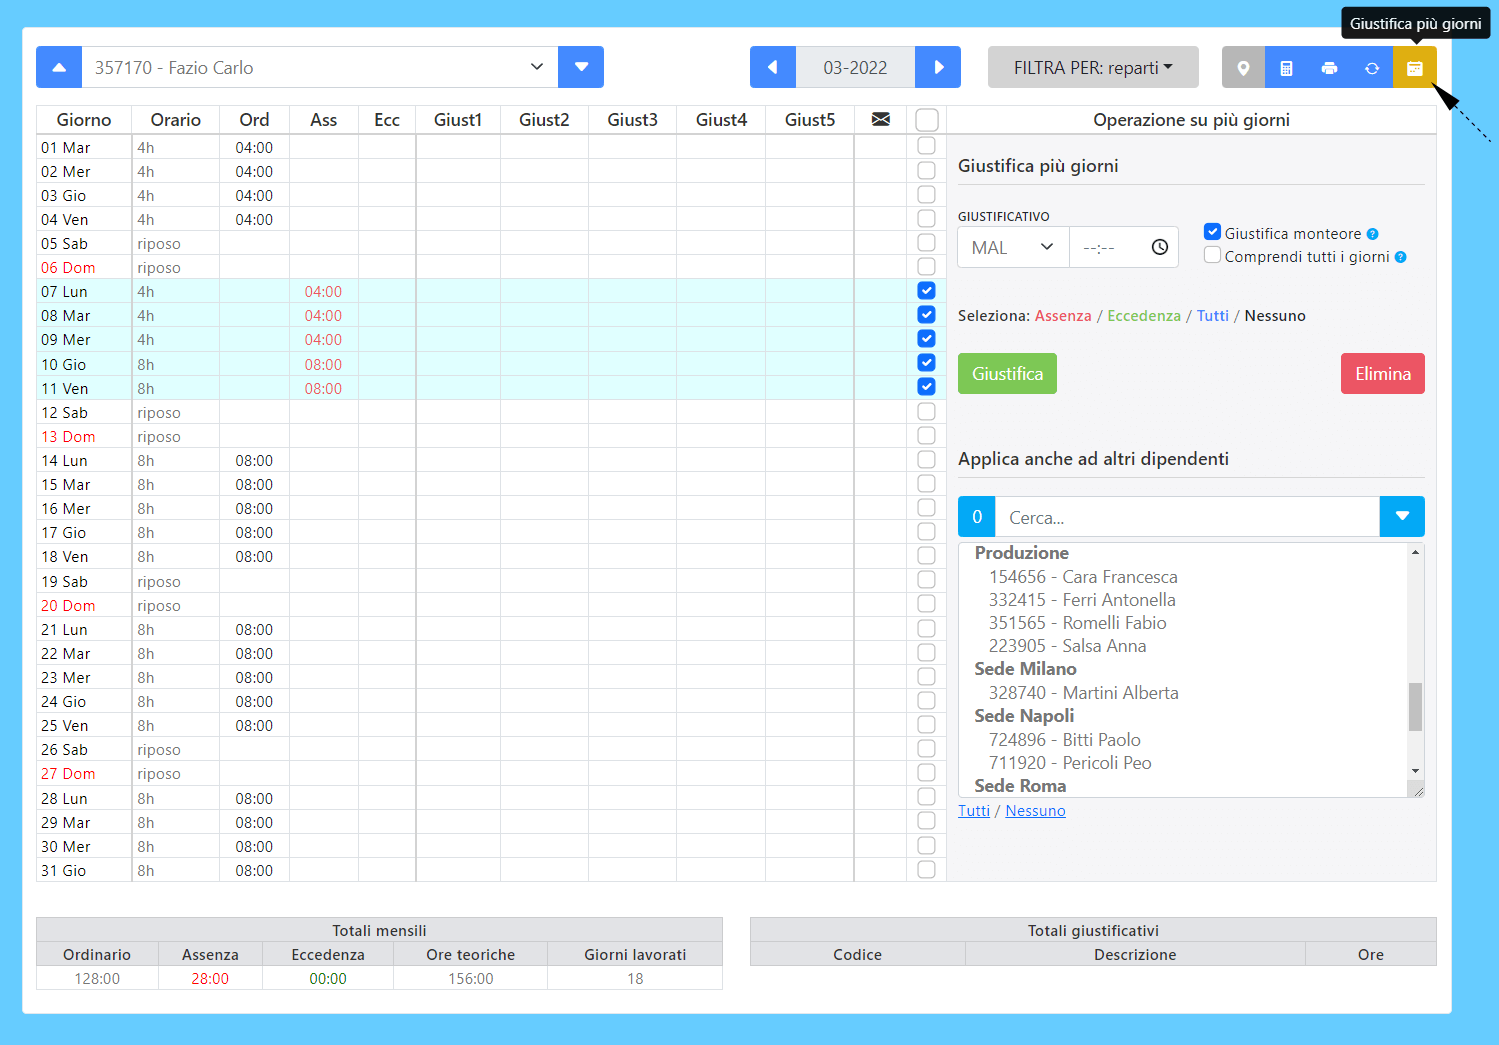This screenshot has height=1045, width=1499.
Task: Click the Giust1 column header
Action: [x=458, y=120]
